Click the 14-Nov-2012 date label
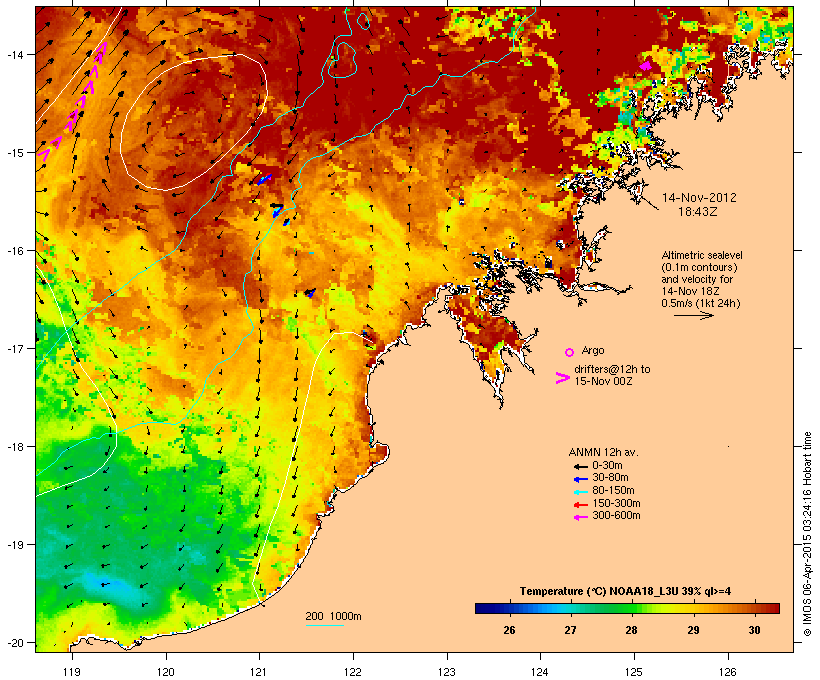The width and height of the screenshot is (820, 680). pyautogui.click(x=699, y=198)
